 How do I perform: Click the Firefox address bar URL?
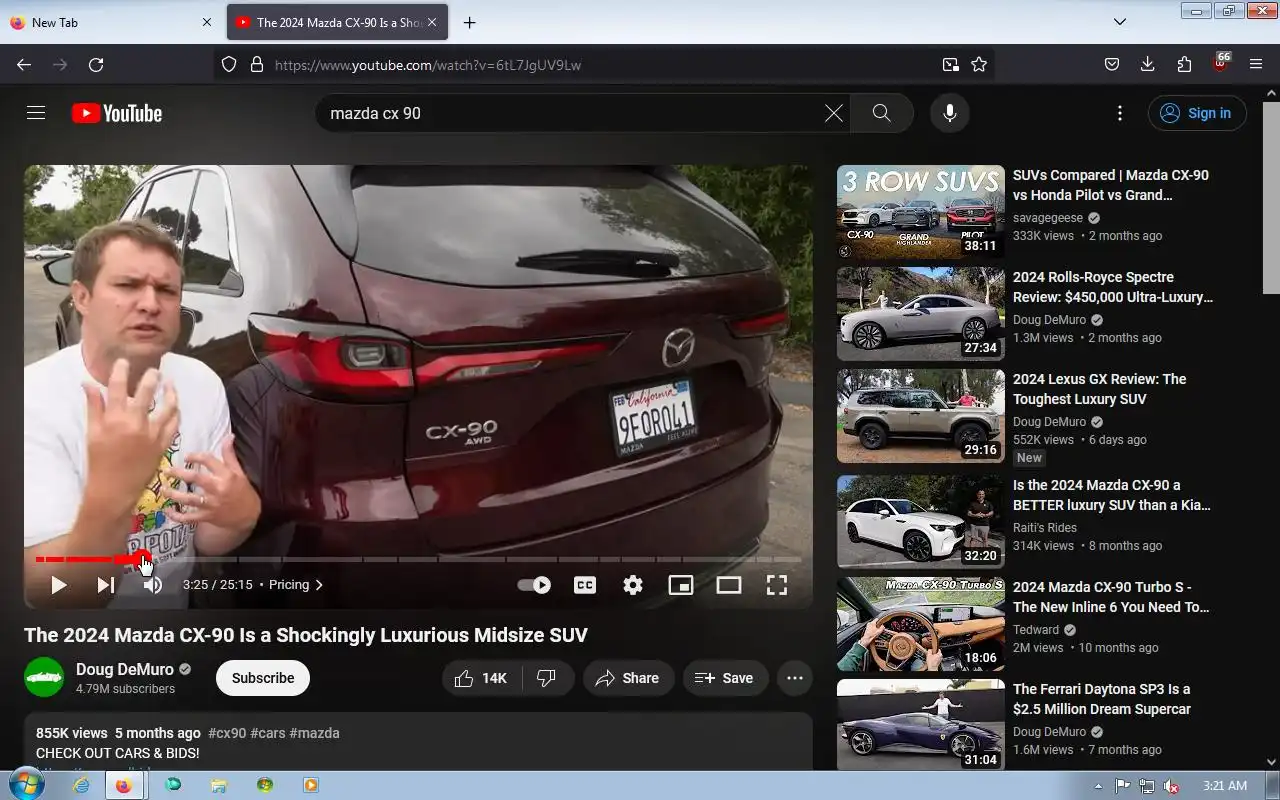coord(428,65)
